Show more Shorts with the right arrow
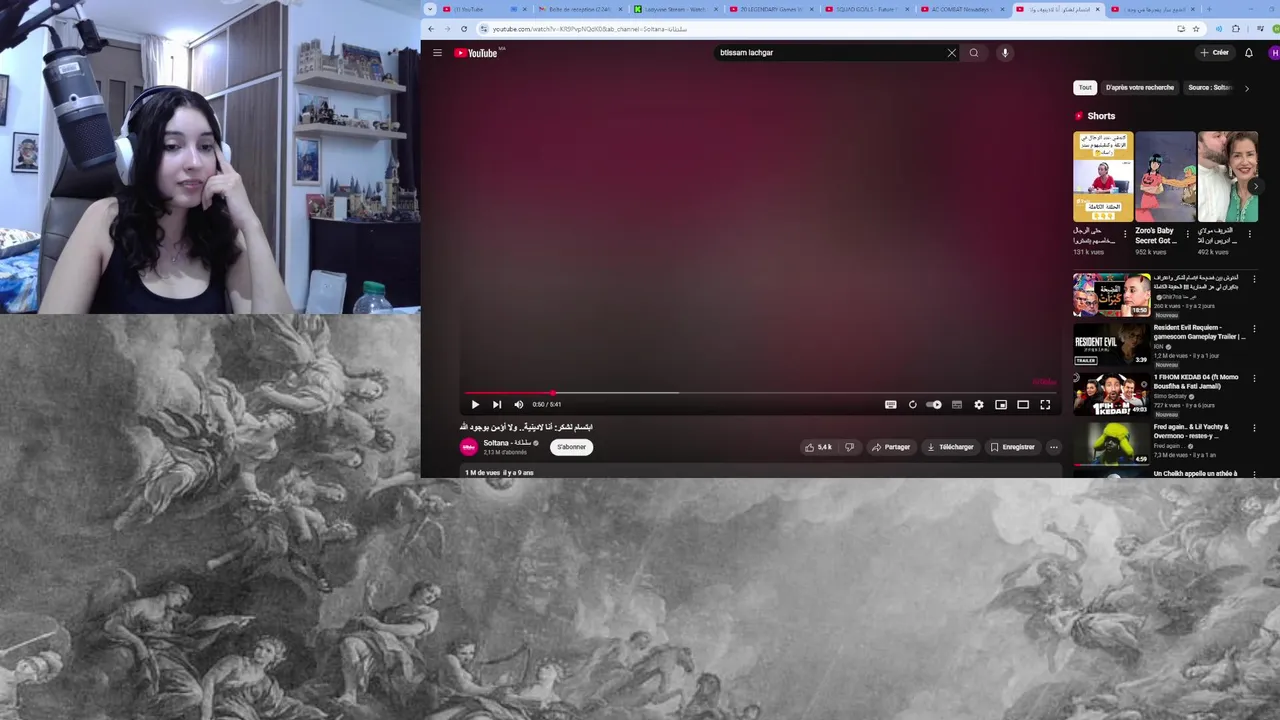1280x720 pixels. tap(1255, 186)
